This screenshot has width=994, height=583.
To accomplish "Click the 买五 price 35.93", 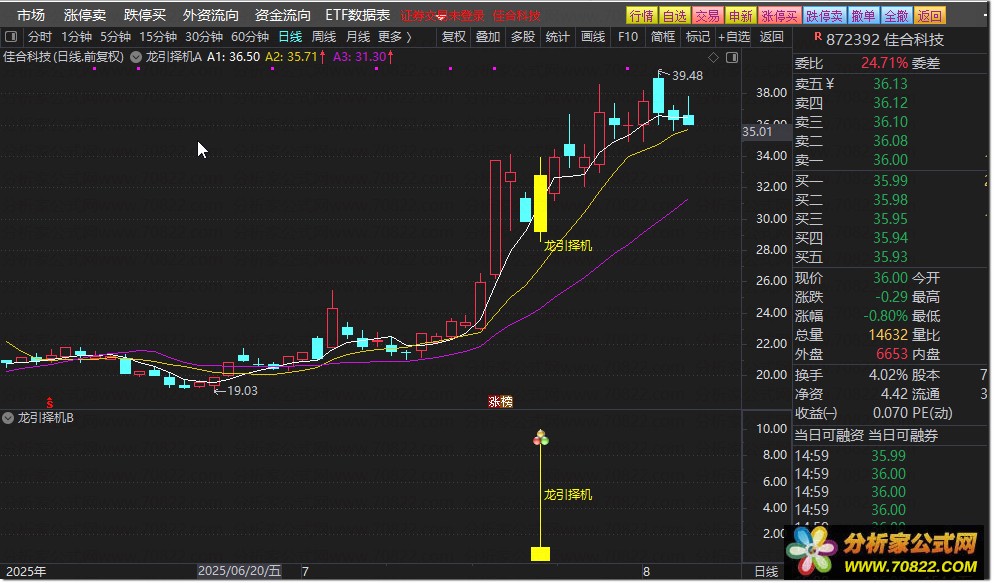I will click(x=890, y=257).
